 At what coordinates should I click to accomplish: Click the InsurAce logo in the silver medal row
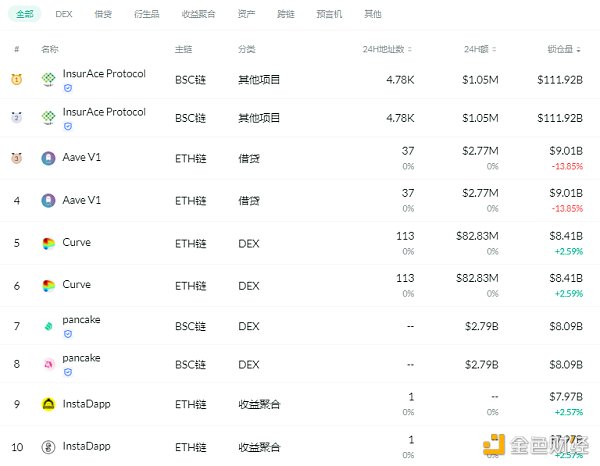click(48, 117)
